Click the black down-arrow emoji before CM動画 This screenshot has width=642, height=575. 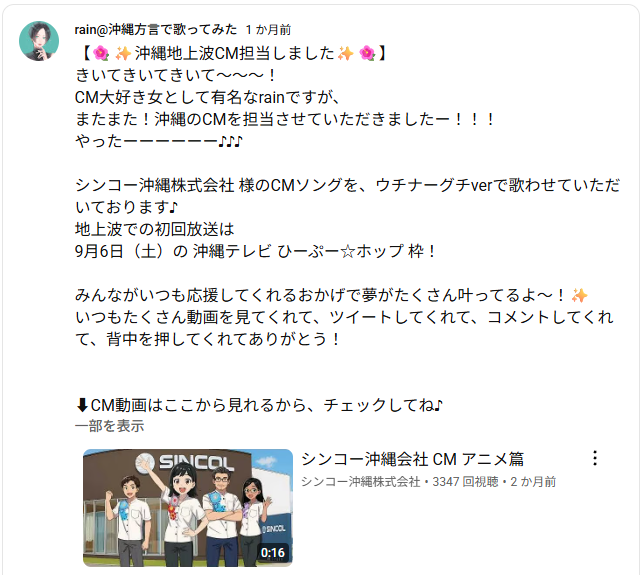coord(82,405)
